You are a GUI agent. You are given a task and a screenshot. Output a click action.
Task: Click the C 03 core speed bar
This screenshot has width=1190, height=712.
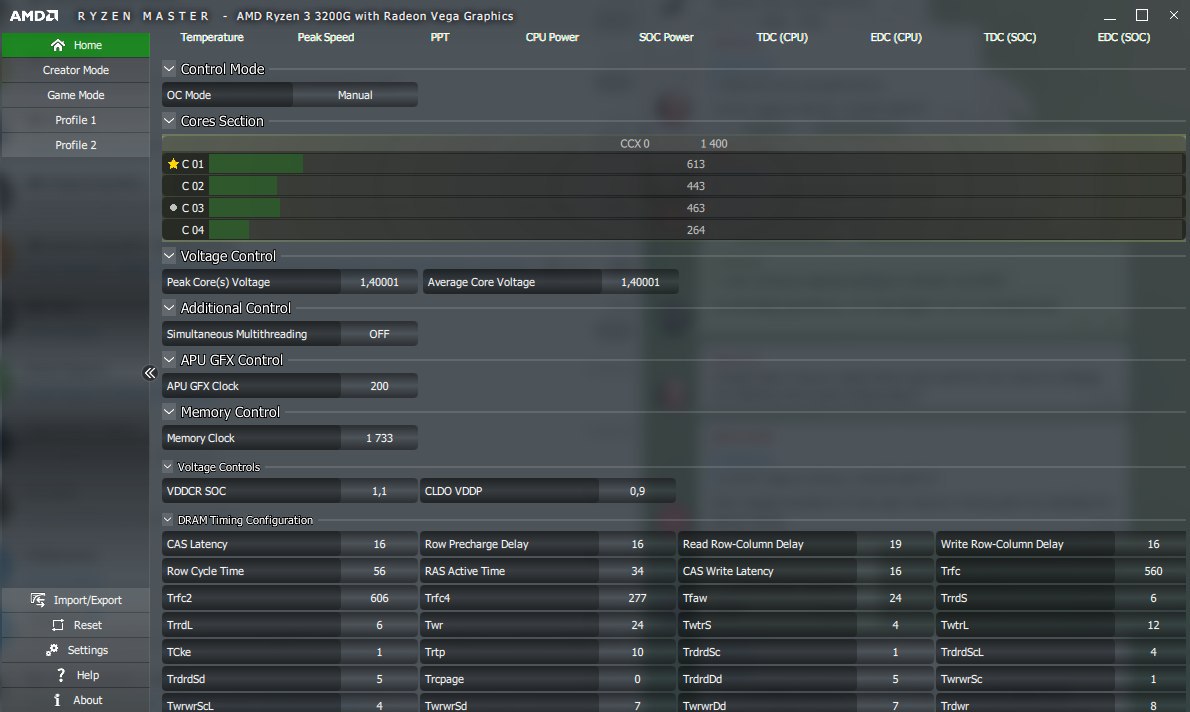[696, 208]
